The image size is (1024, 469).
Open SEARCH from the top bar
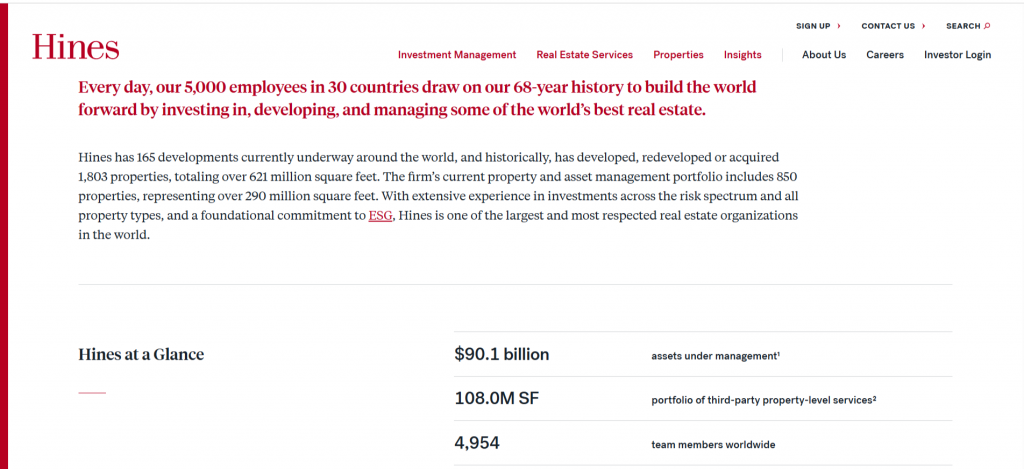pyautogui.click(x=963, y=26)
